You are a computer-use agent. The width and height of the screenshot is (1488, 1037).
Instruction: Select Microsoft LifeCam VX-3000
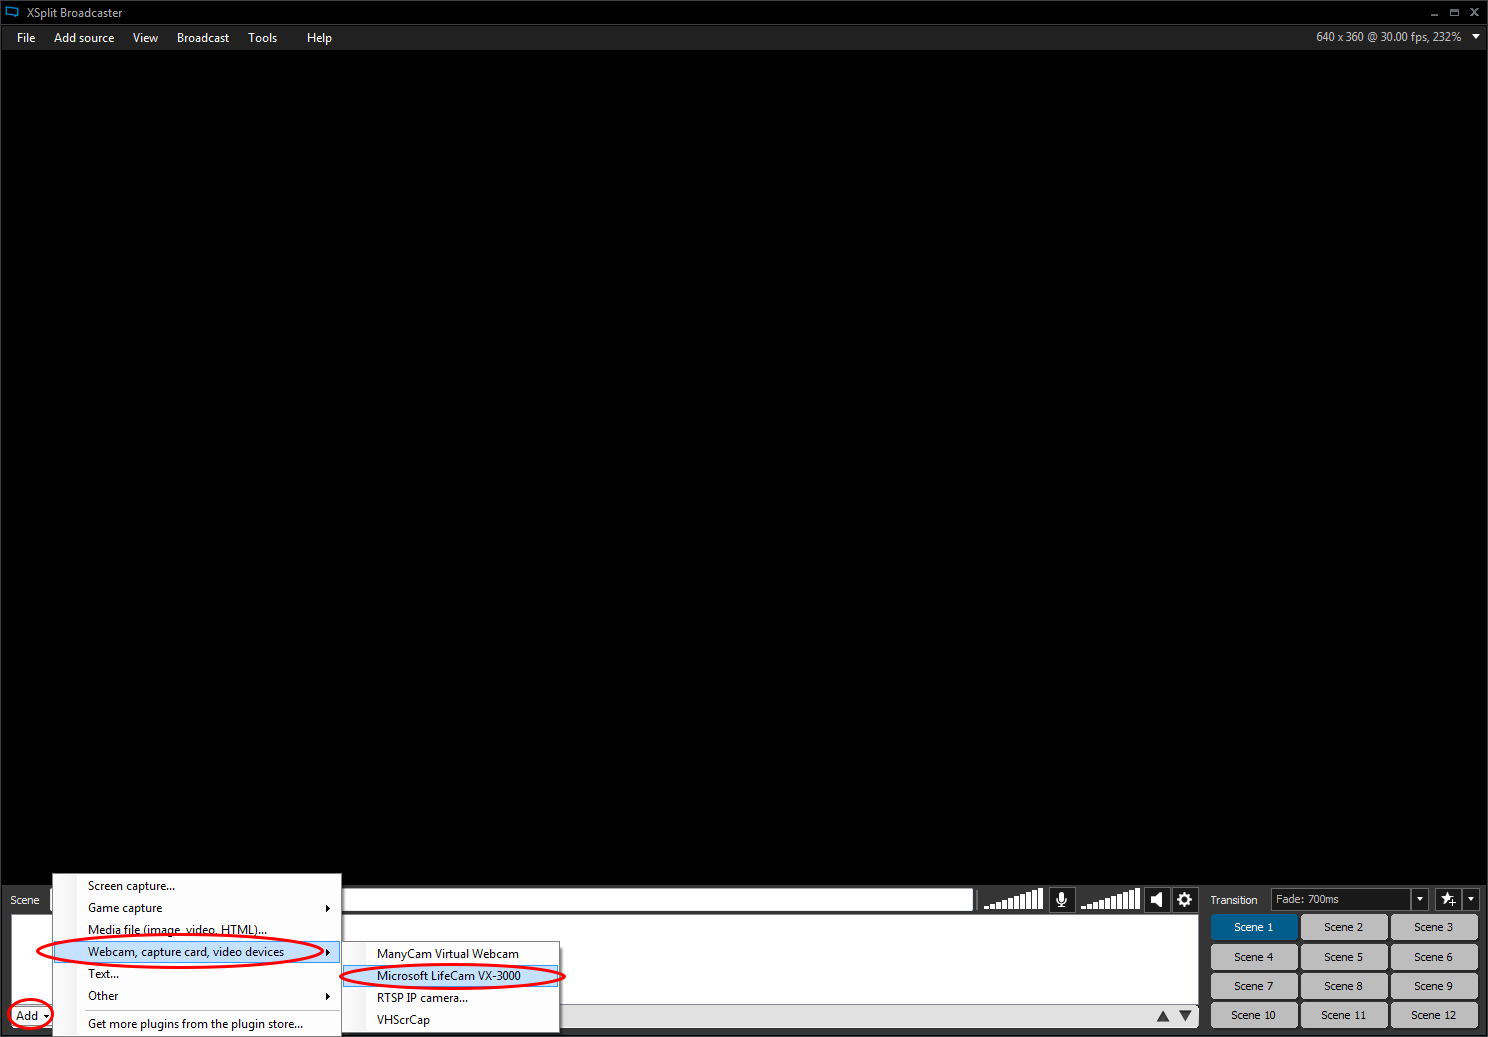click(451, 976)
